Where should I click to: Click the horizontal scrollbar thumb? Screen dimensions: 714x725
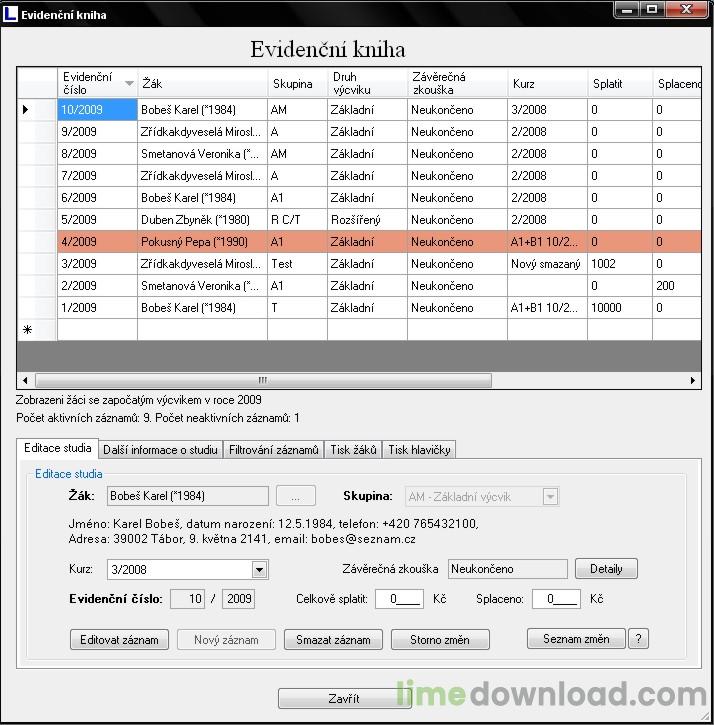(263, 381)
